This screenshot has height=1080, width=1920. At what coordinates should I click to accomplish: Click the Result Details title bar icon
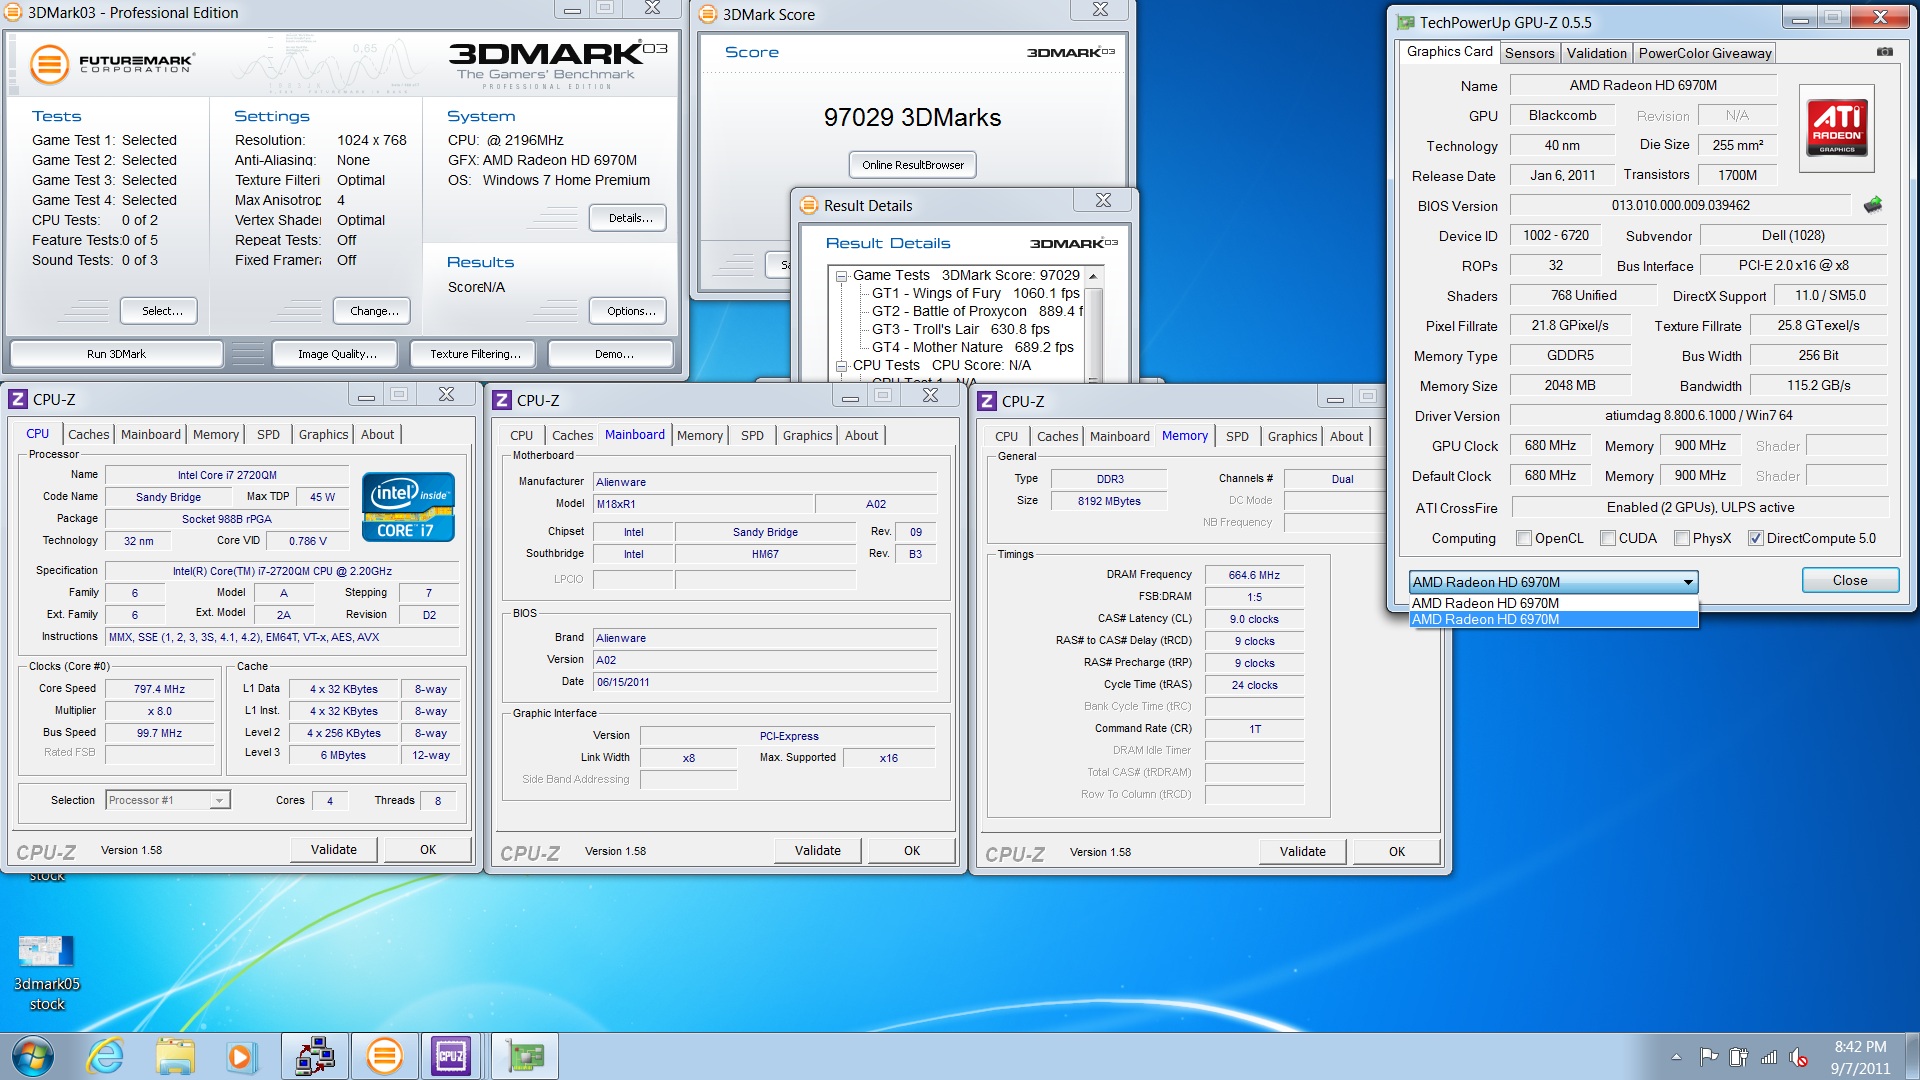808,205
